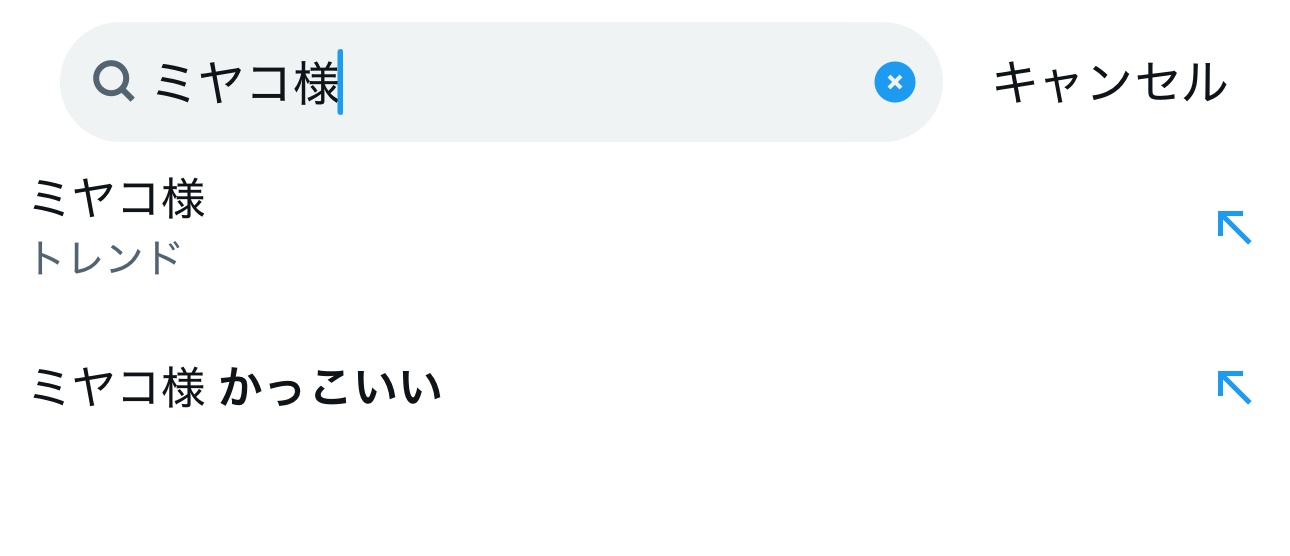Insert the かっこいい suggestion via its blue arrow
This screenshot has height=556, width=1290.
1234,387
